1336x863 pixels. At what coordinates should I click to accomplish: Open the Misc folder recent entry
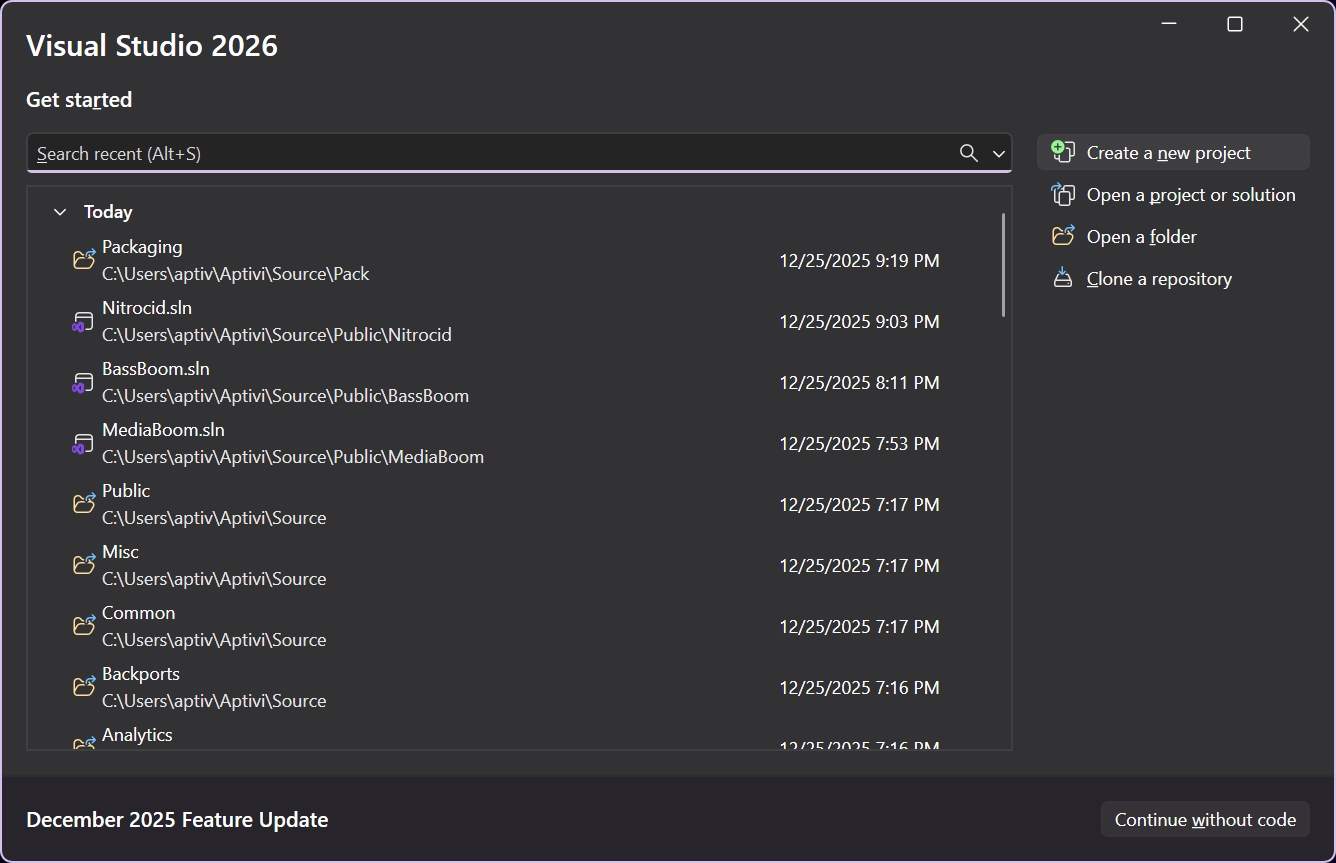point(120,552)
